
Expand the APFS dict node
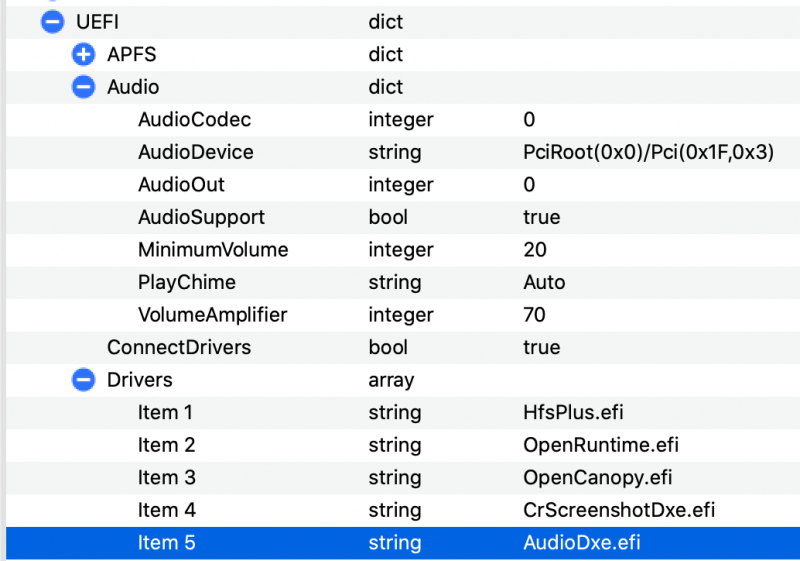tap(84, 55)
